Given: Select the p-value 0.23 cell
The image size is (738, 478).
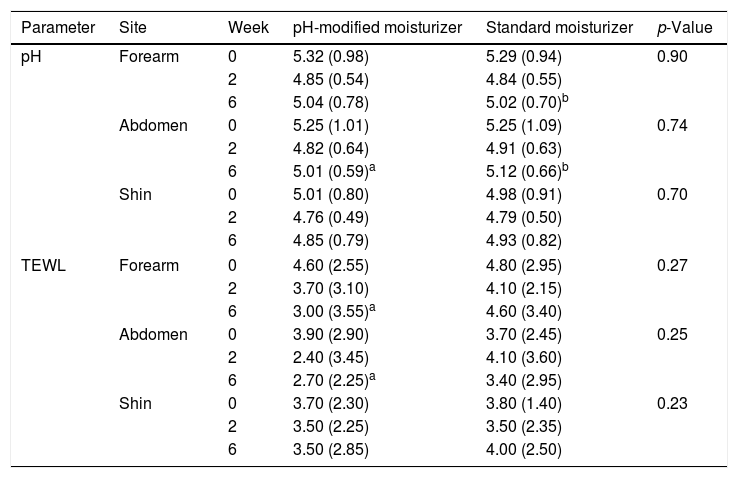Looking at the screenshot, I should point(673,406).
